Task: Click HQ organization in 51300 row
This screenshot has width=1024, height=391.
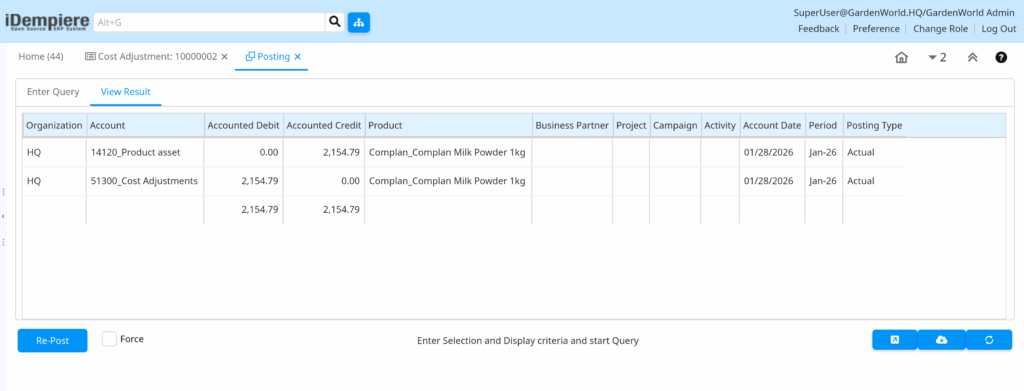Action: point(33,181)
